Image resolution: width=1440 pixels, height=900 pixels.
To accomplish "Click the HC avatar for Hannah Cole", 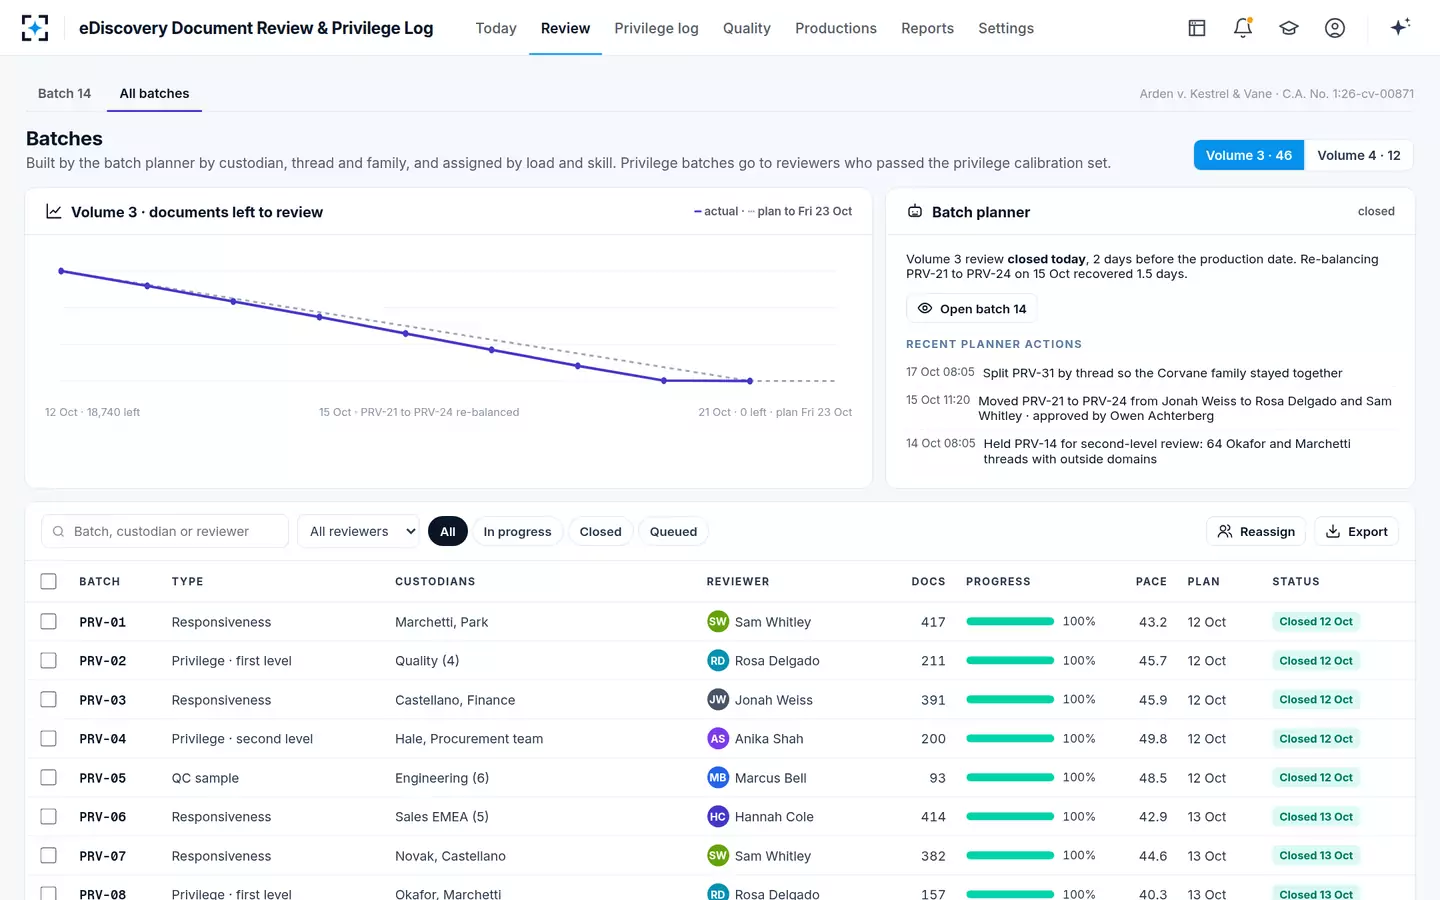I will point(718,817).
